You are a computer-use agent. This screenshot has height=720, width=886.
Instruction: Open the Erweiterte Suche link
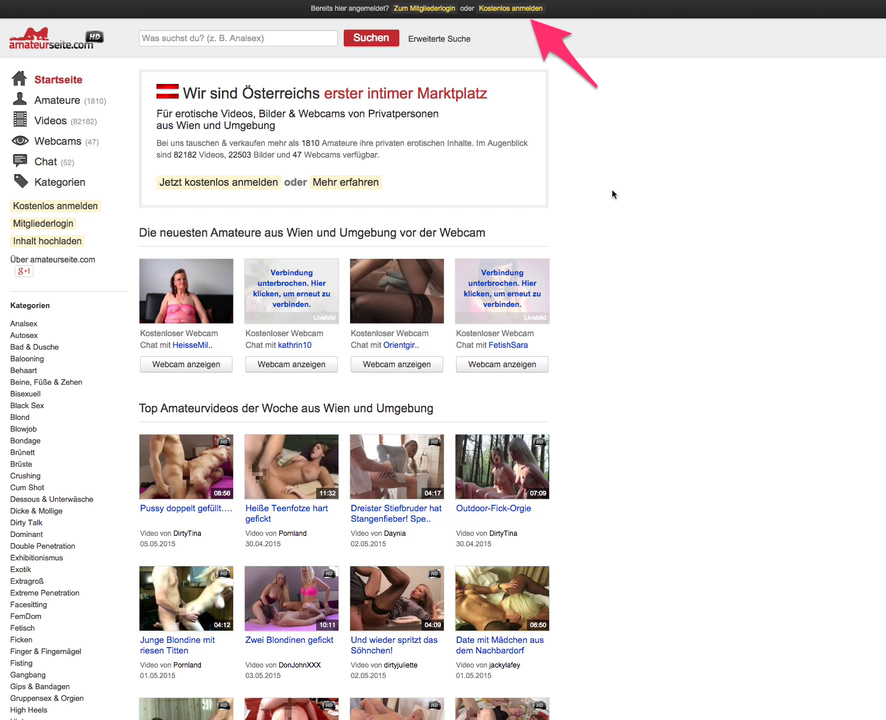[x=439, y=39]
